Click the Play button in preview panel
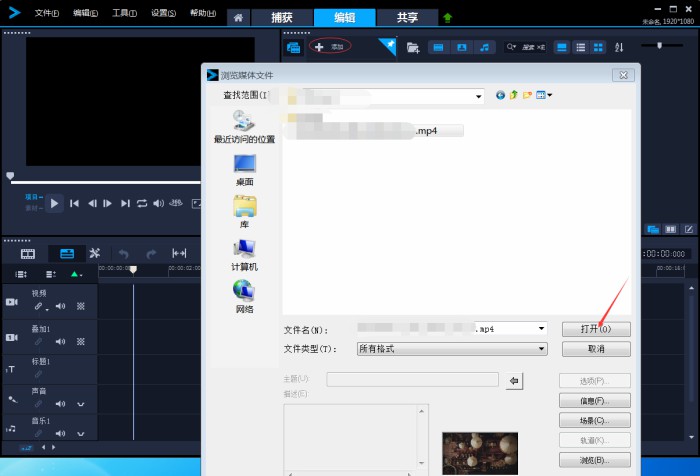700x476 pixels. click(55, 203)
